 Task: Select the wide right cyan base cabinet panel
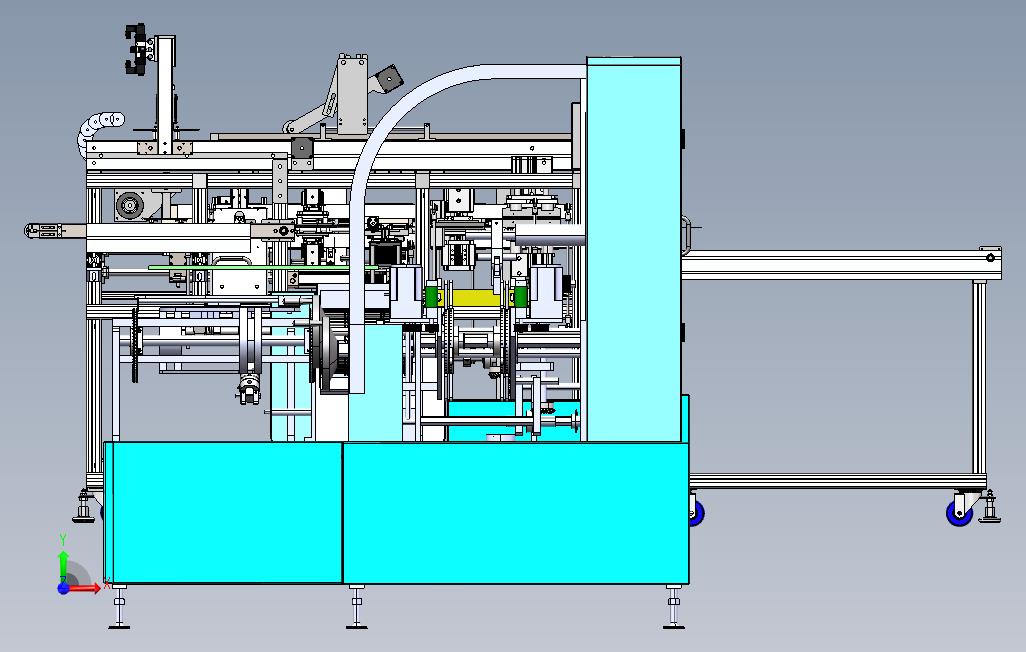point(516,513)
